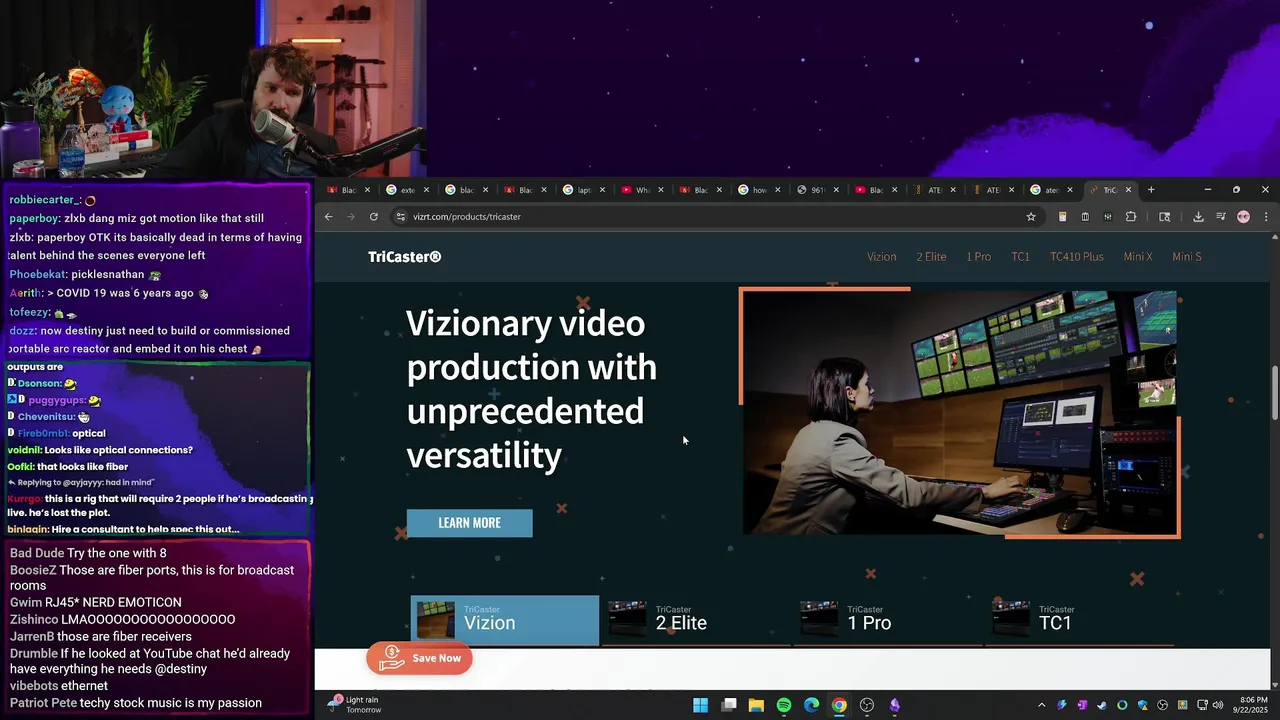This screenshot has width=1280, height=720.
Task: Click the hero image of the production operator
Action: tap(959, 413)
